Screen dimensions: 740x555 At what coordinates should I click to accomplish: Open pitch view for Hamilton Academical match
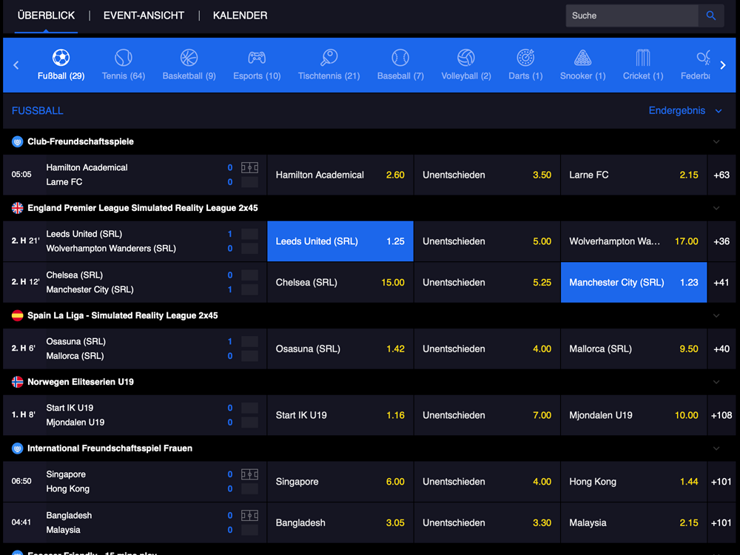tap(250, 168)
